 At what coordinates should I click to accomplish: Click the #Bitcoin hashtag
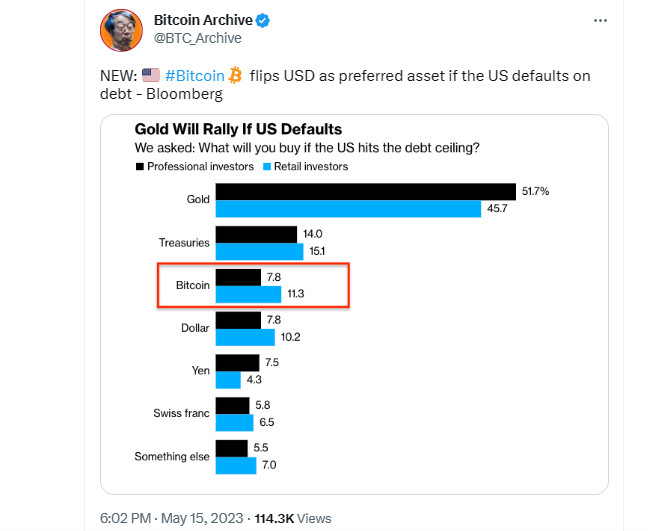tap(193, 75)
